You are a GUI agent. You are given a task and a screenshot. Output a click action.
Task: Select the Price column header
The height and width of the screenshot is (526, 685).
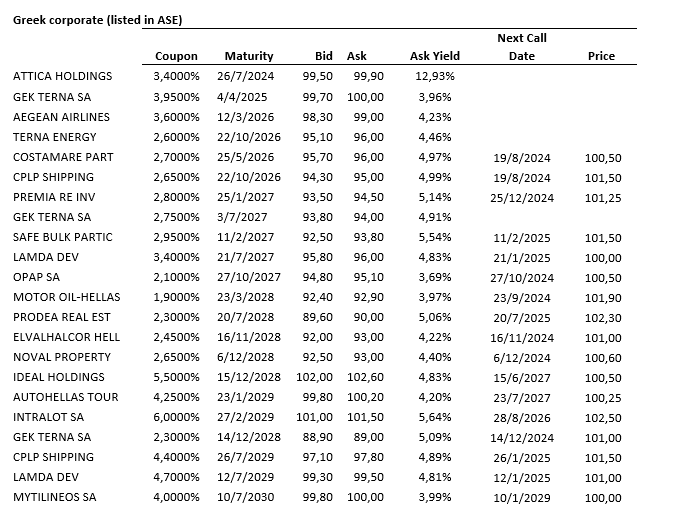click(601, 56)
